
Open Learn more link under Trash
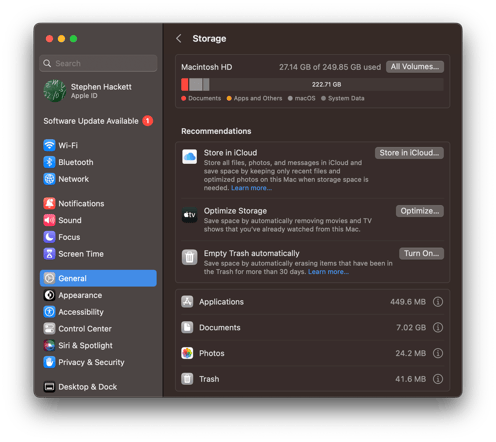(328, 272)
